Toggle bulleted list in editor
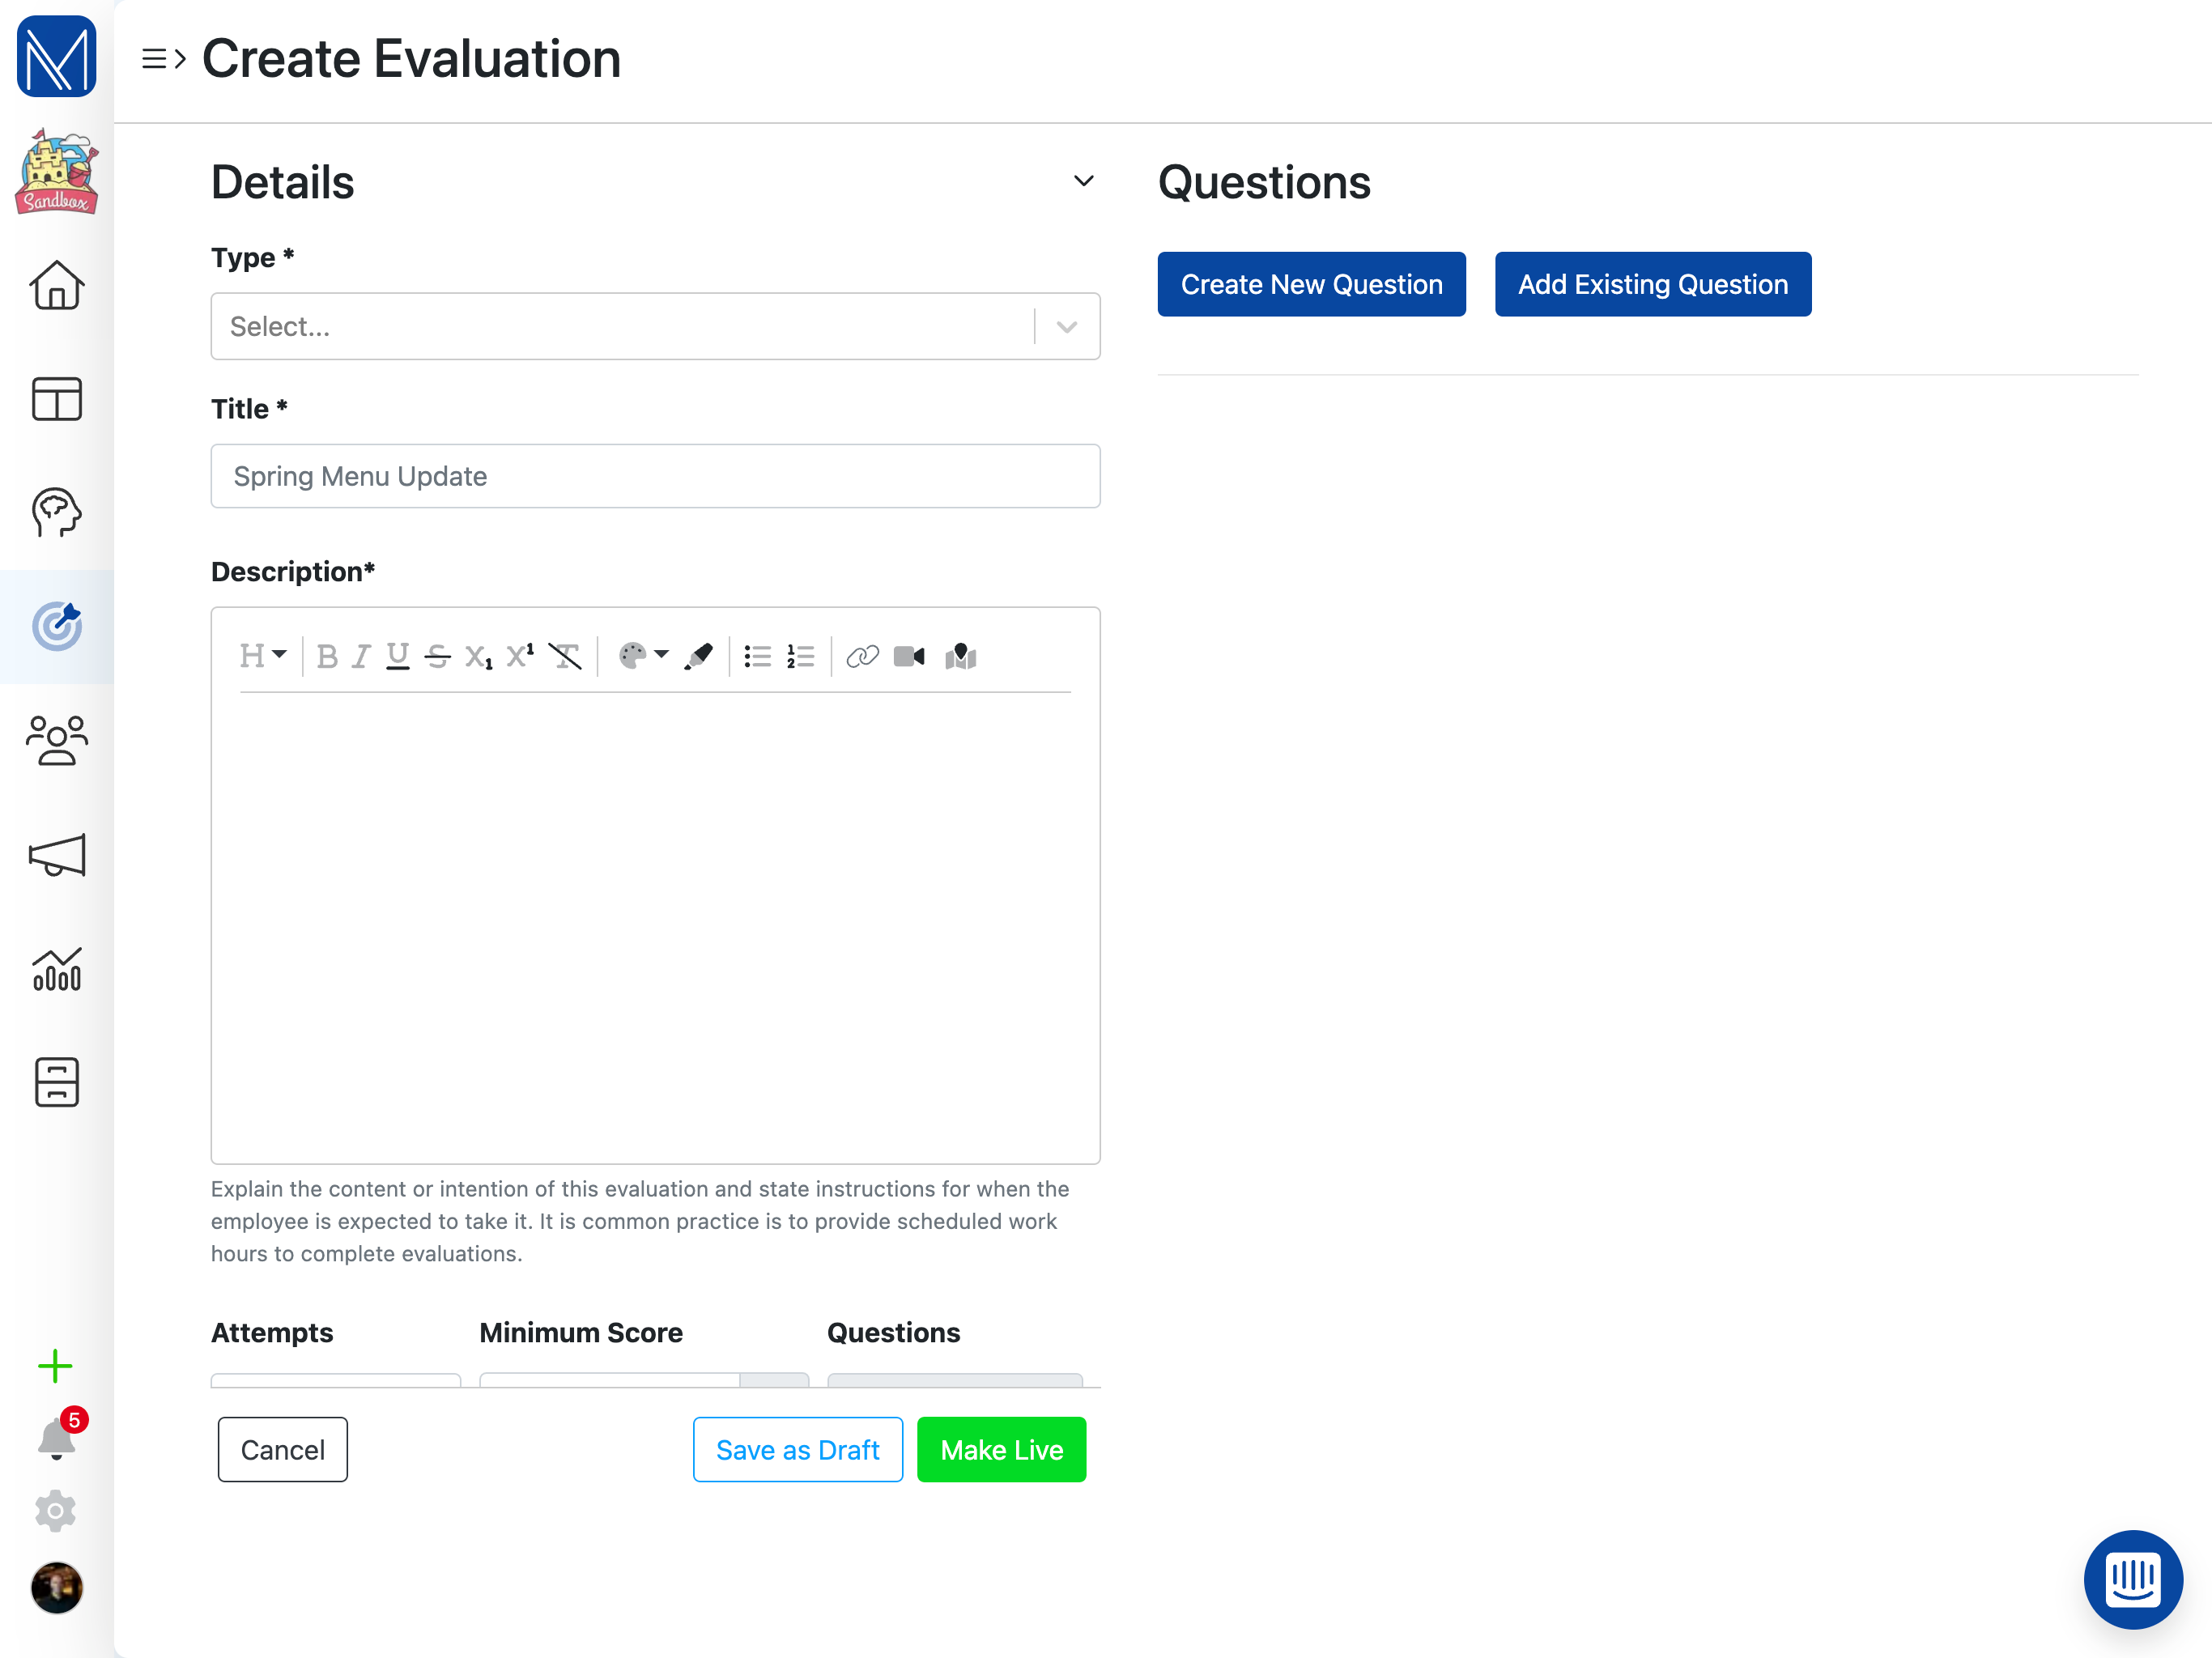Screen dimensions: 2212x1658 (x=757, y=657)
